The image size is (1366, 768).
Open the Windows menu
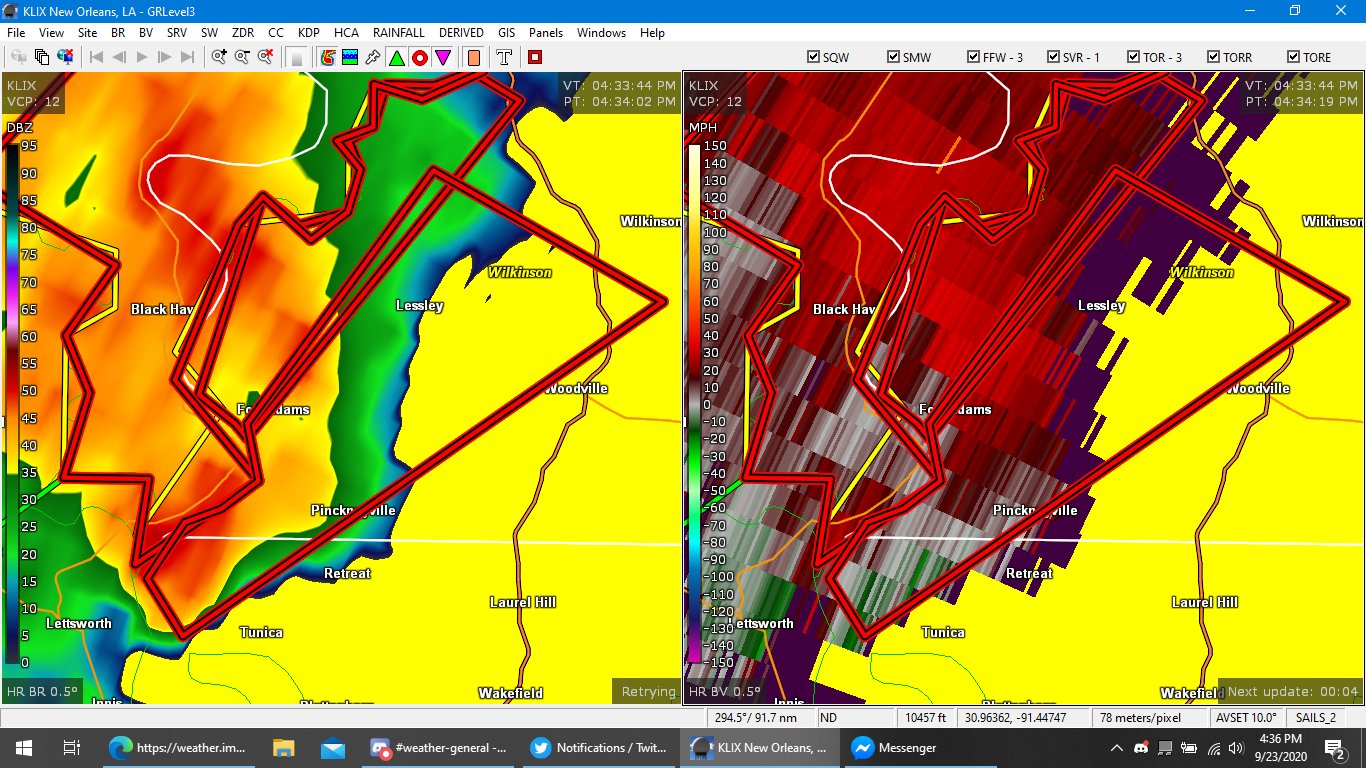pyautogui.click(x=602, y=33)
